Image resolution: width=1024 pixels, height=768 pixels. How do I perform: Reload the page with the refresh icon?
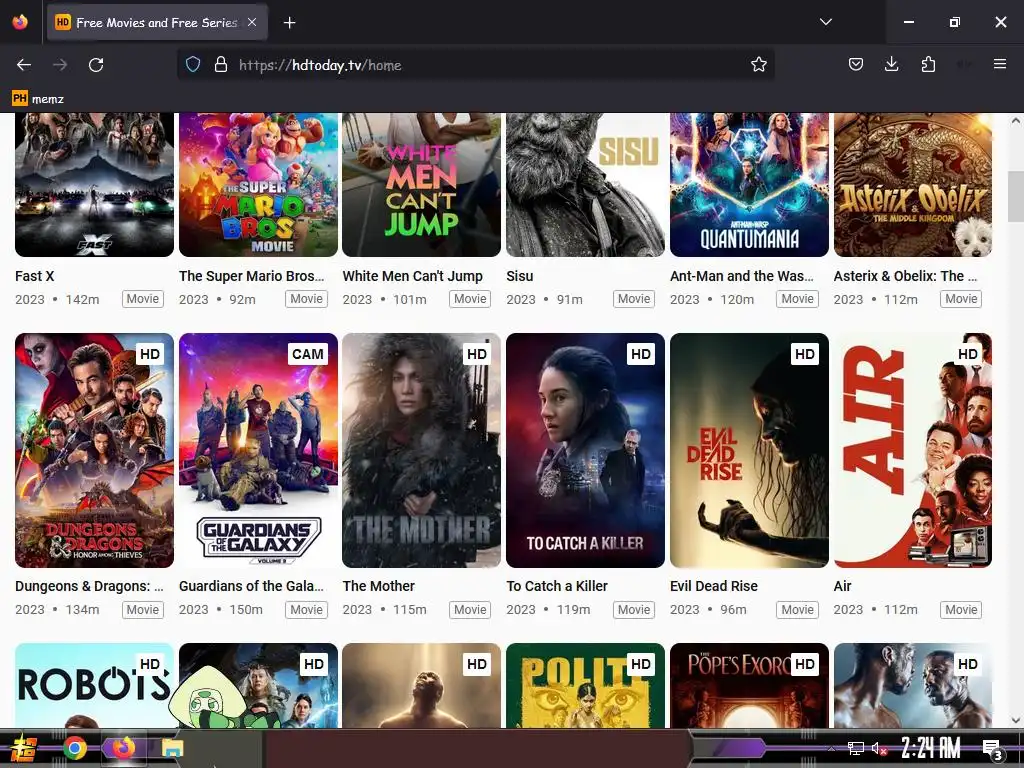pyautogui.click(x=96, y=65)
